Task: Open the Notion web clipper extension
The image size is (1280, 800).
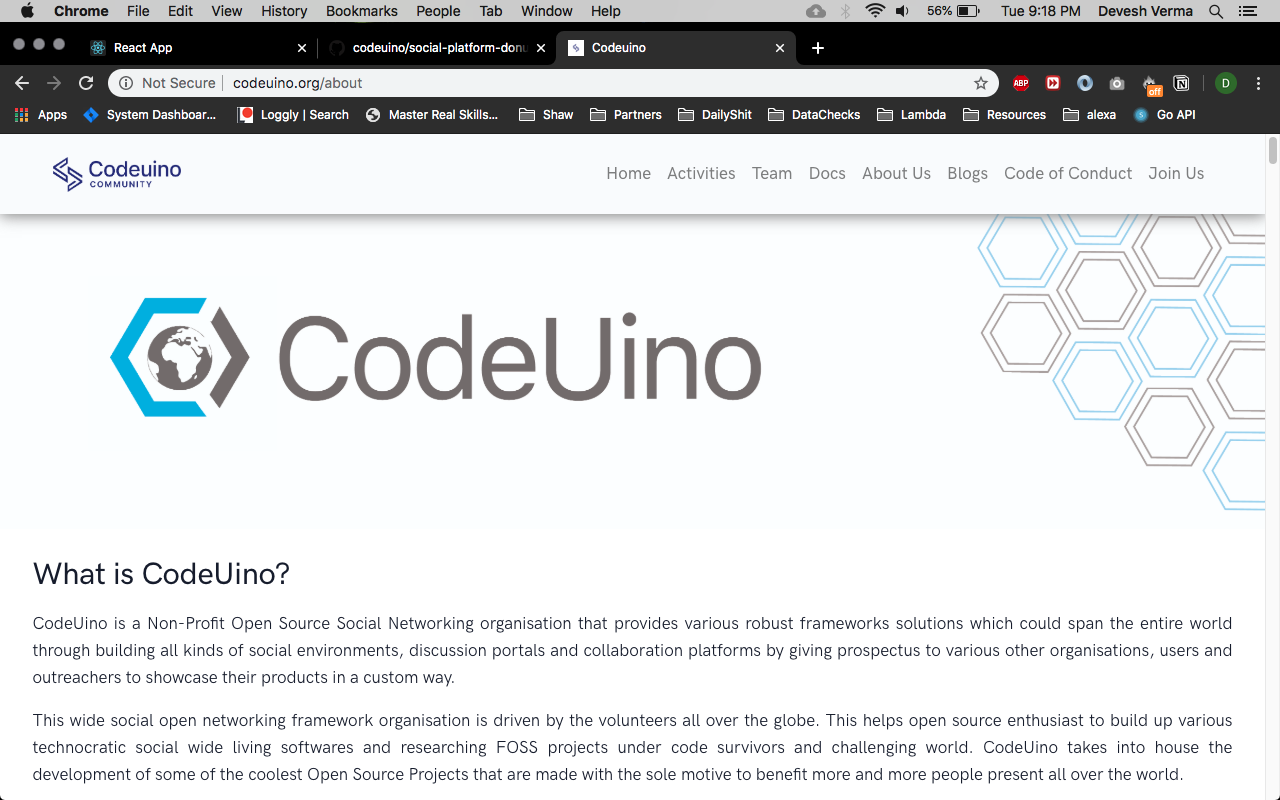Action: point(1181,83)
